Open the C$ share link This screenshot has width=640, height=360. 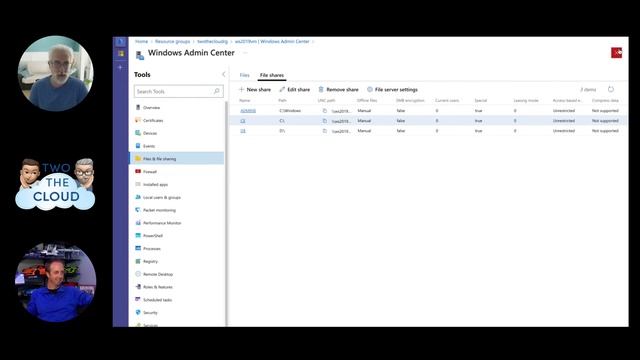click(242, 121)
